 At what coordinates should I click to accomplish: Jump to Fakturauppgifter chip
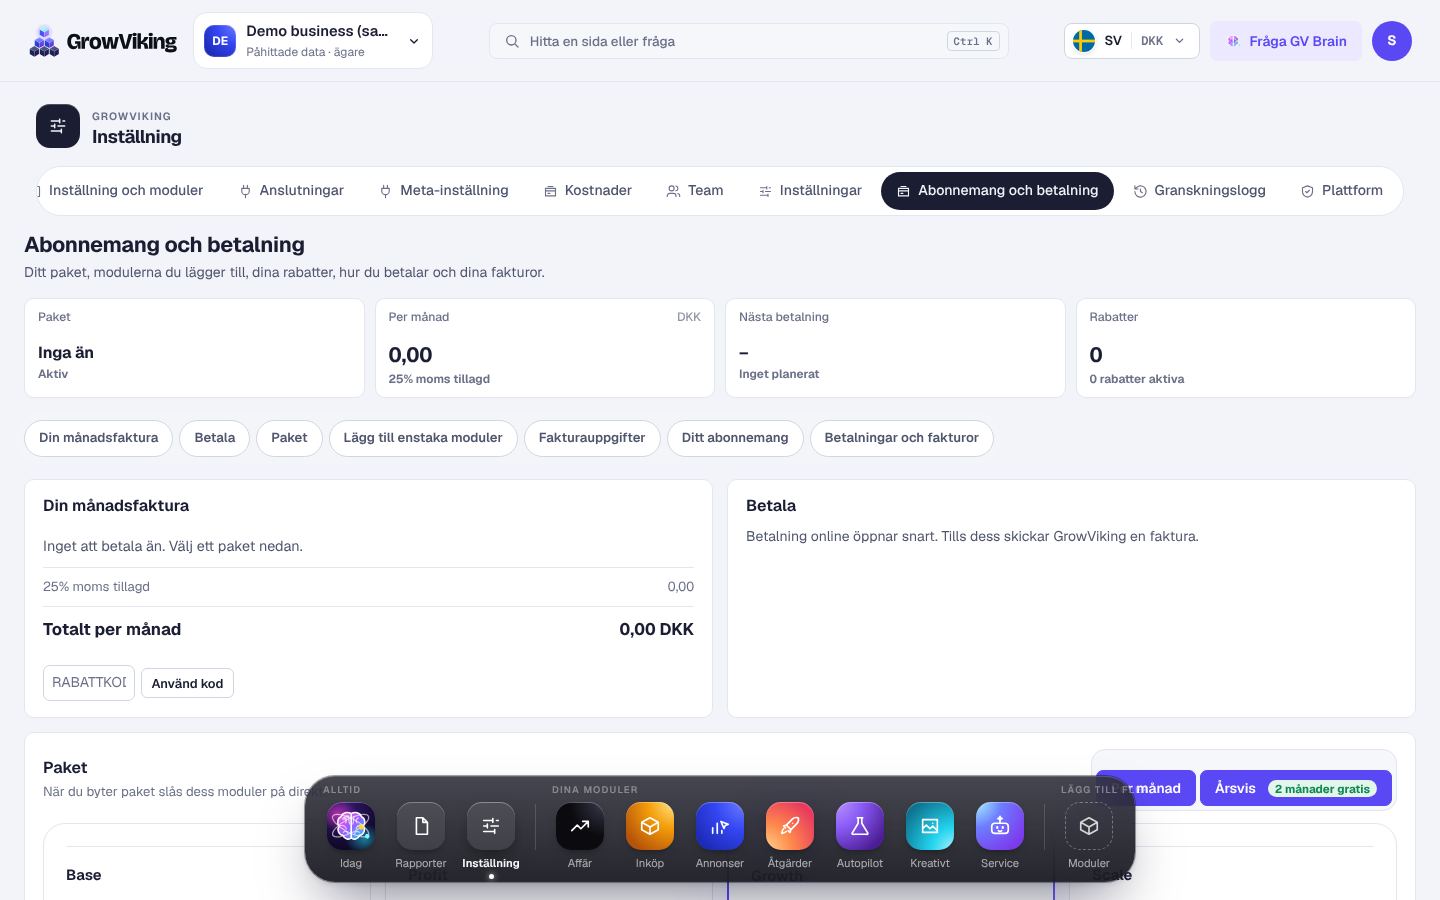pos(592,438)
